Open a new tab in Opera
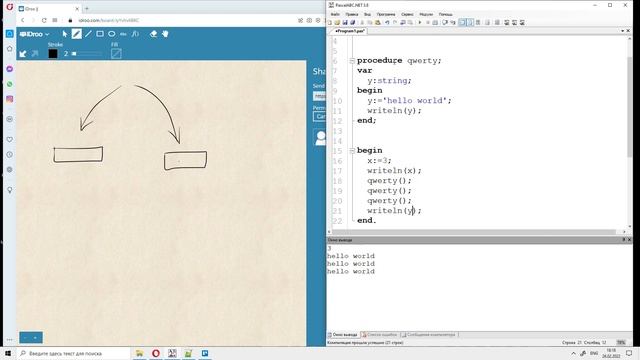This screenshot has height=360, width=640. tap(87, 8)
